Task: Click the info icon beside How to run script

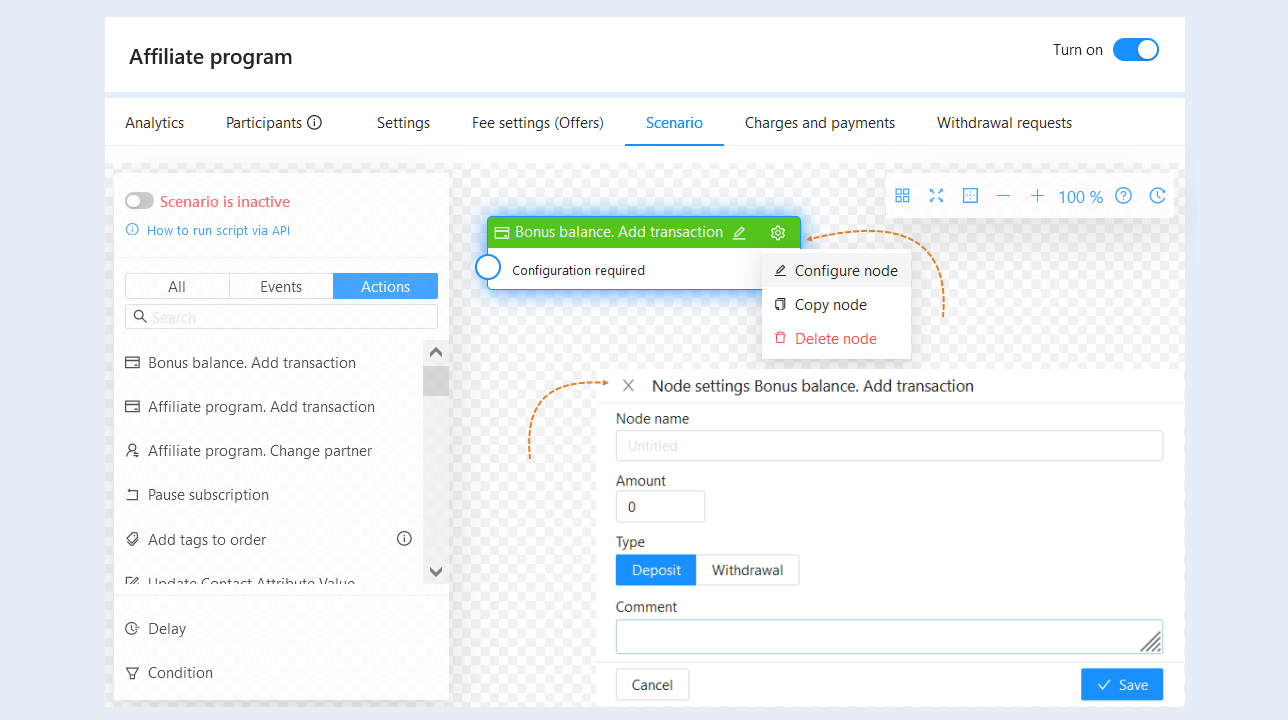Action: coord(132,230)
